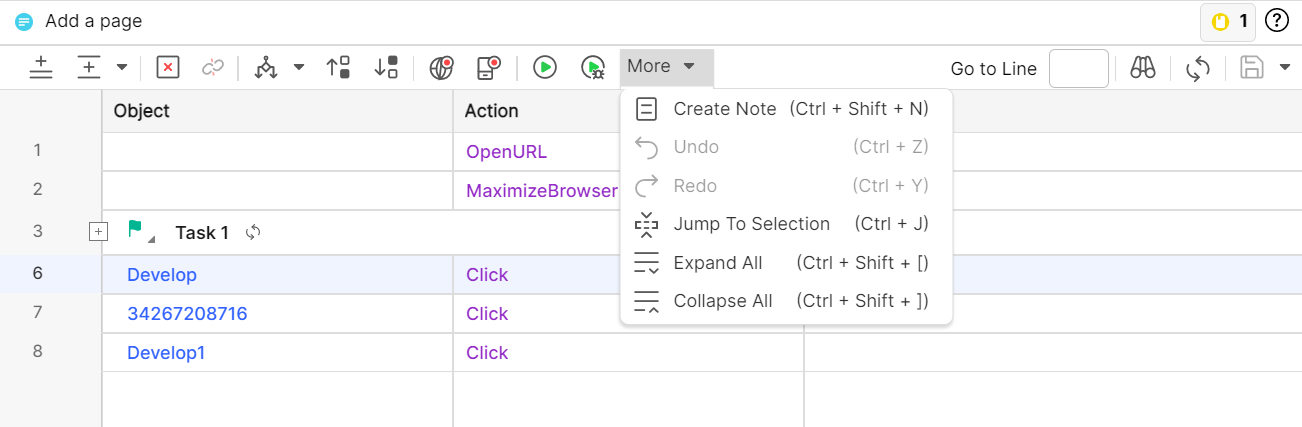Image resolution: width=1302 pixels, height=427 pixels.
Task: Click the move line down icon
Action: 386,67
